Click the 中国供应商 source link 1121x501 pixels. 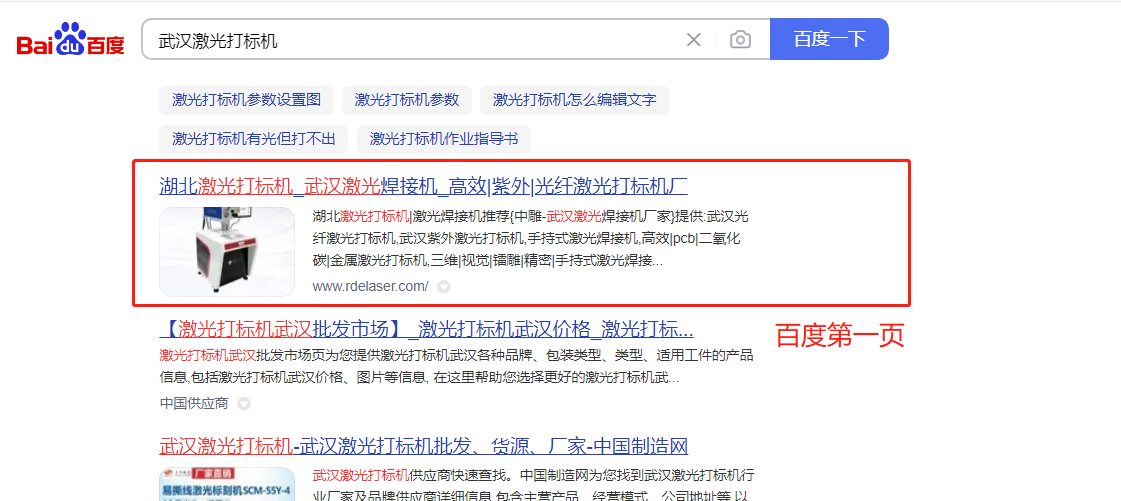(x=194, y=404)
